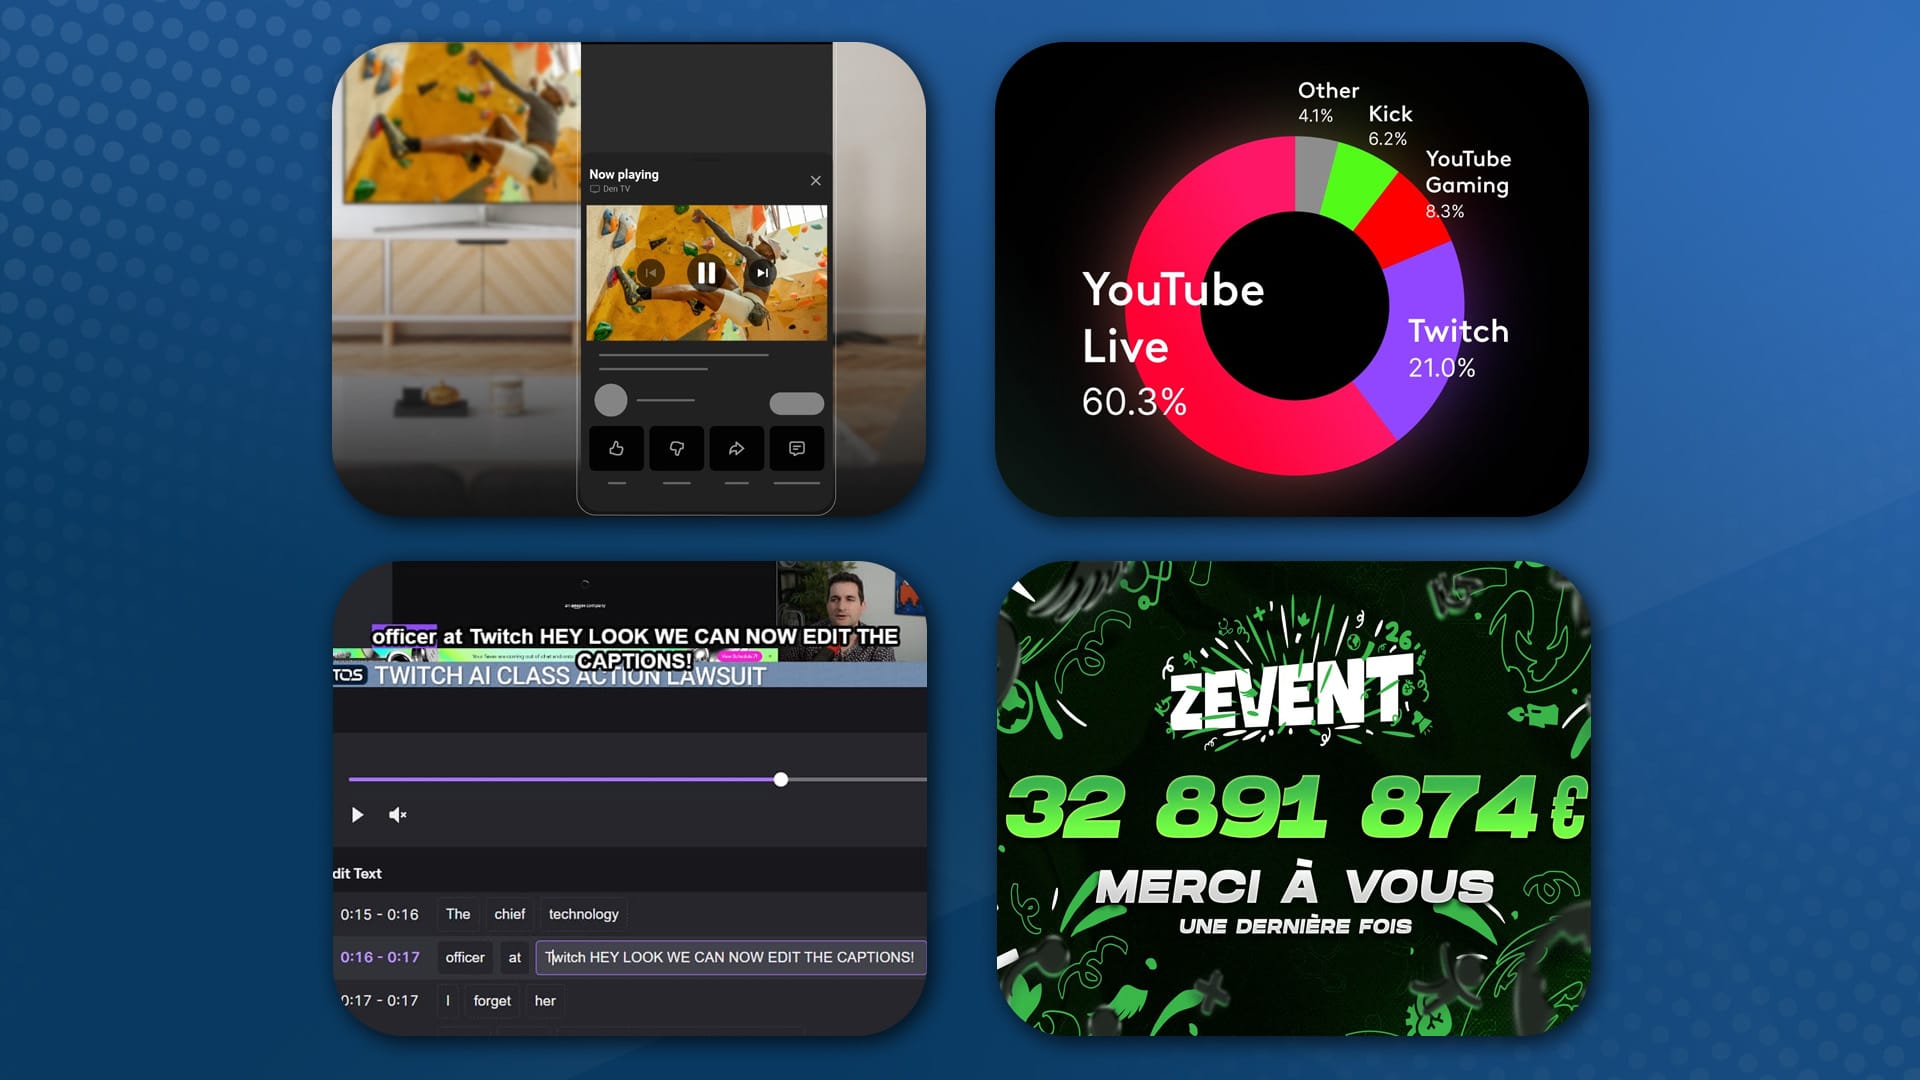Open comments with the comment icon
The height and width of the screenshot is (1080, 1920).
(x=797, y=448)
